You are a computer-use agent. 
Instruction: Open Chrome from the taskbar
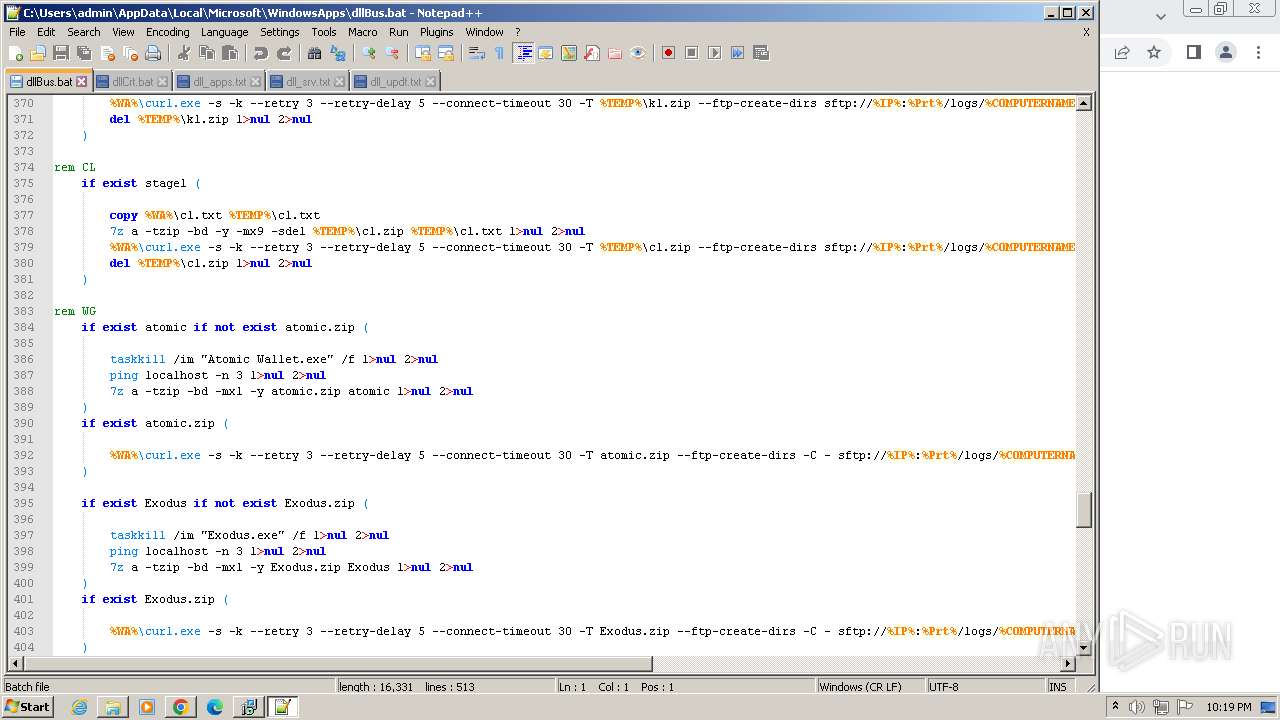[181, 707]
